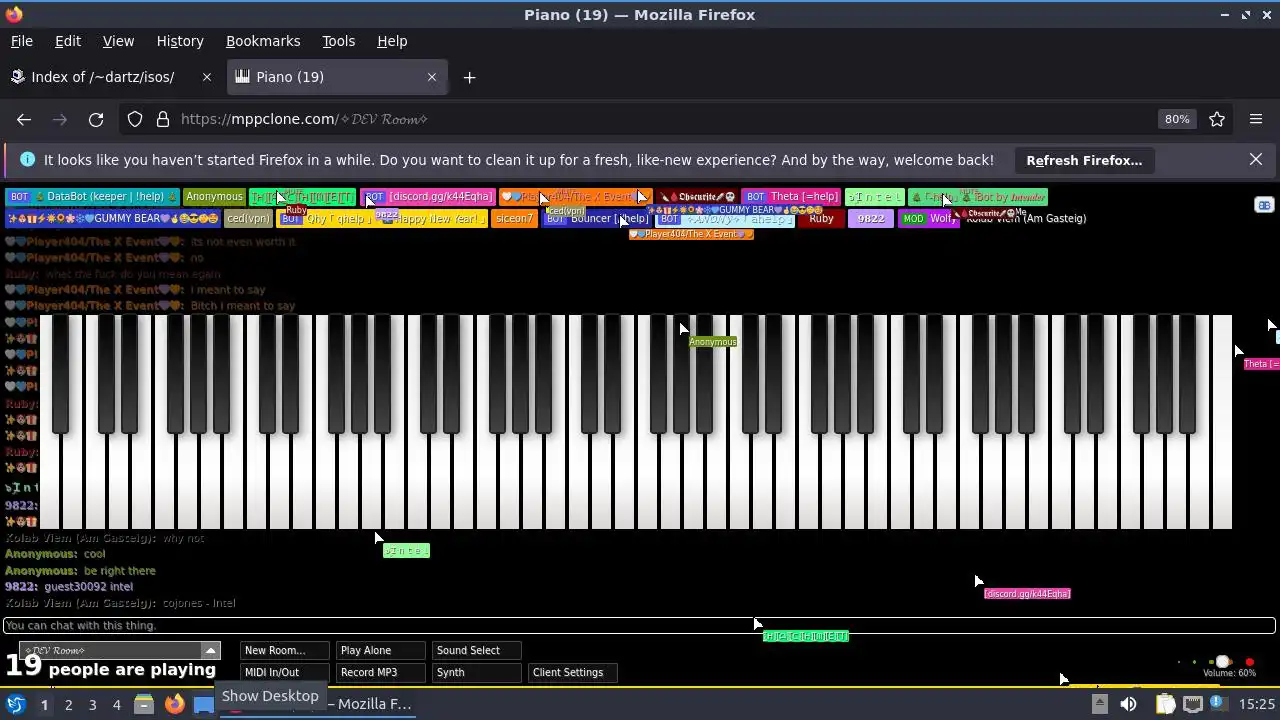Viewport: 1280px width, 720px height.
Task: Close the Index of /~dartz/isos/ tab
Action: tap(207, 77)
